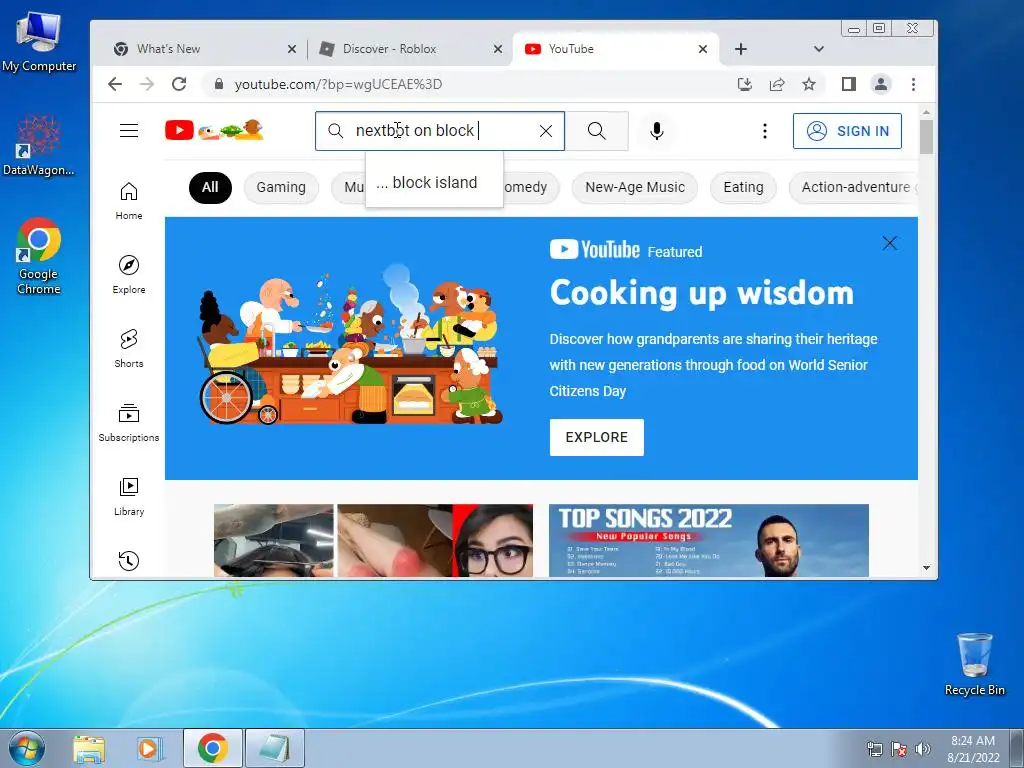Reload the YouTube page

coord(179,84)
